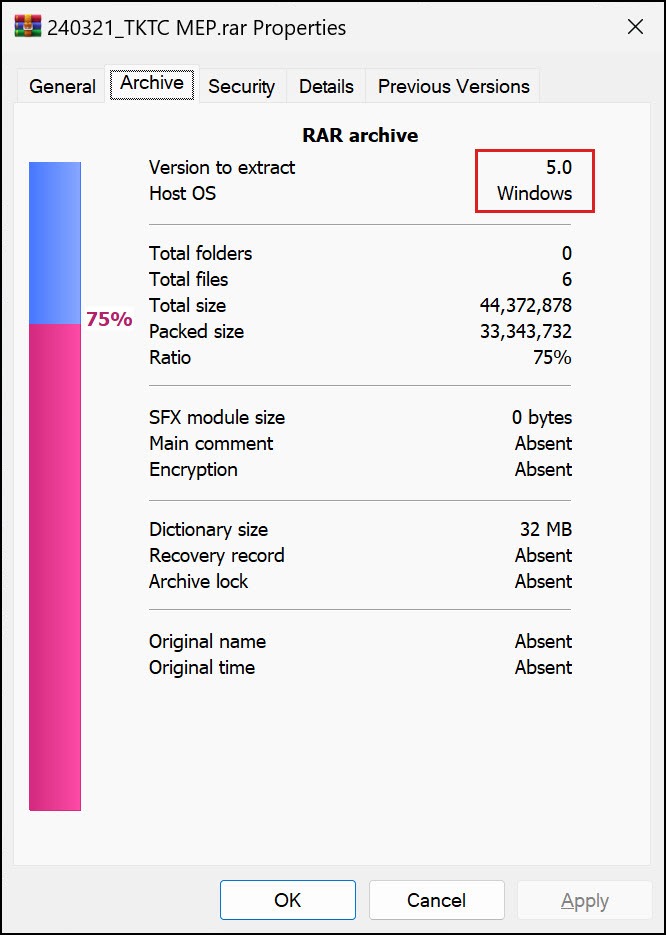Open the Previous Versions tab
Screen dimensions: 666x935
point(453,87)
